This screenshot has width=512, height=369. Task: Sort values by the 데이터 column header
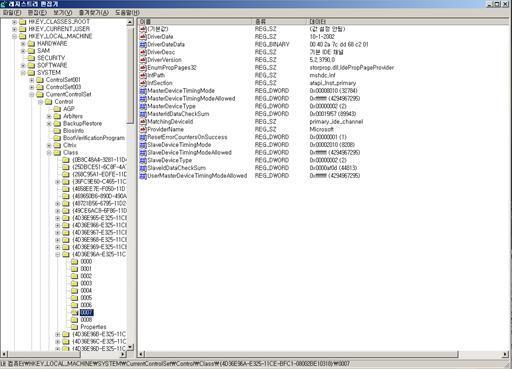[407, 22]
